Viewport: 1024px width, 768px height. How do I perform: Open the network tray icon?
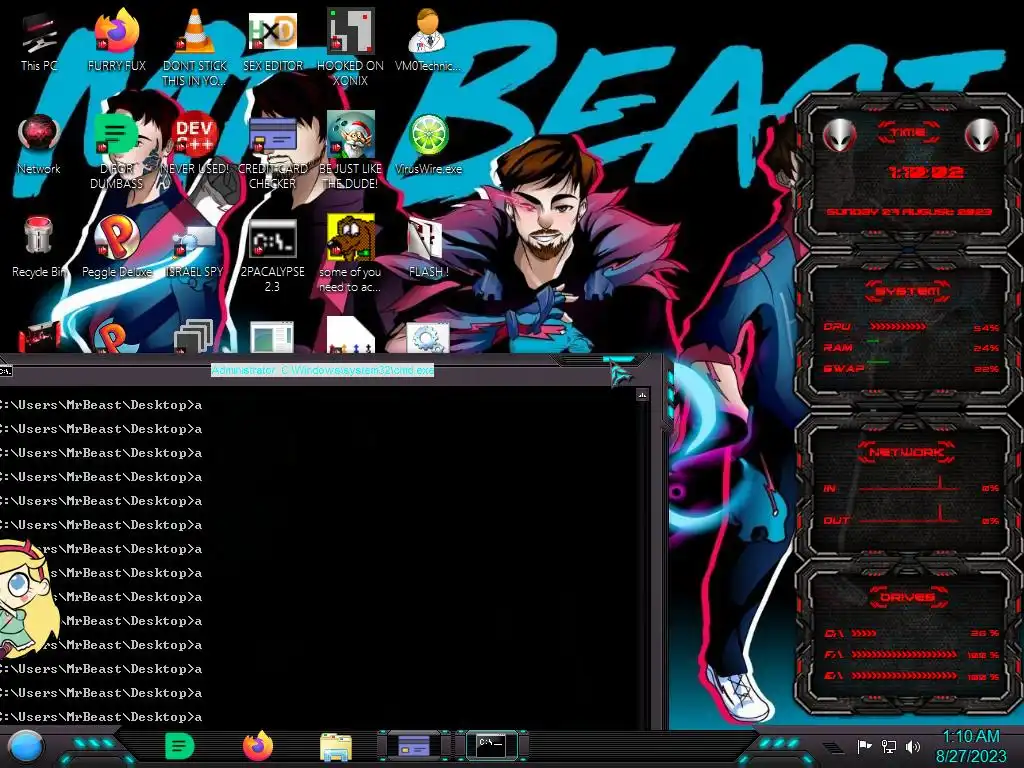click(x=889, y=746)
